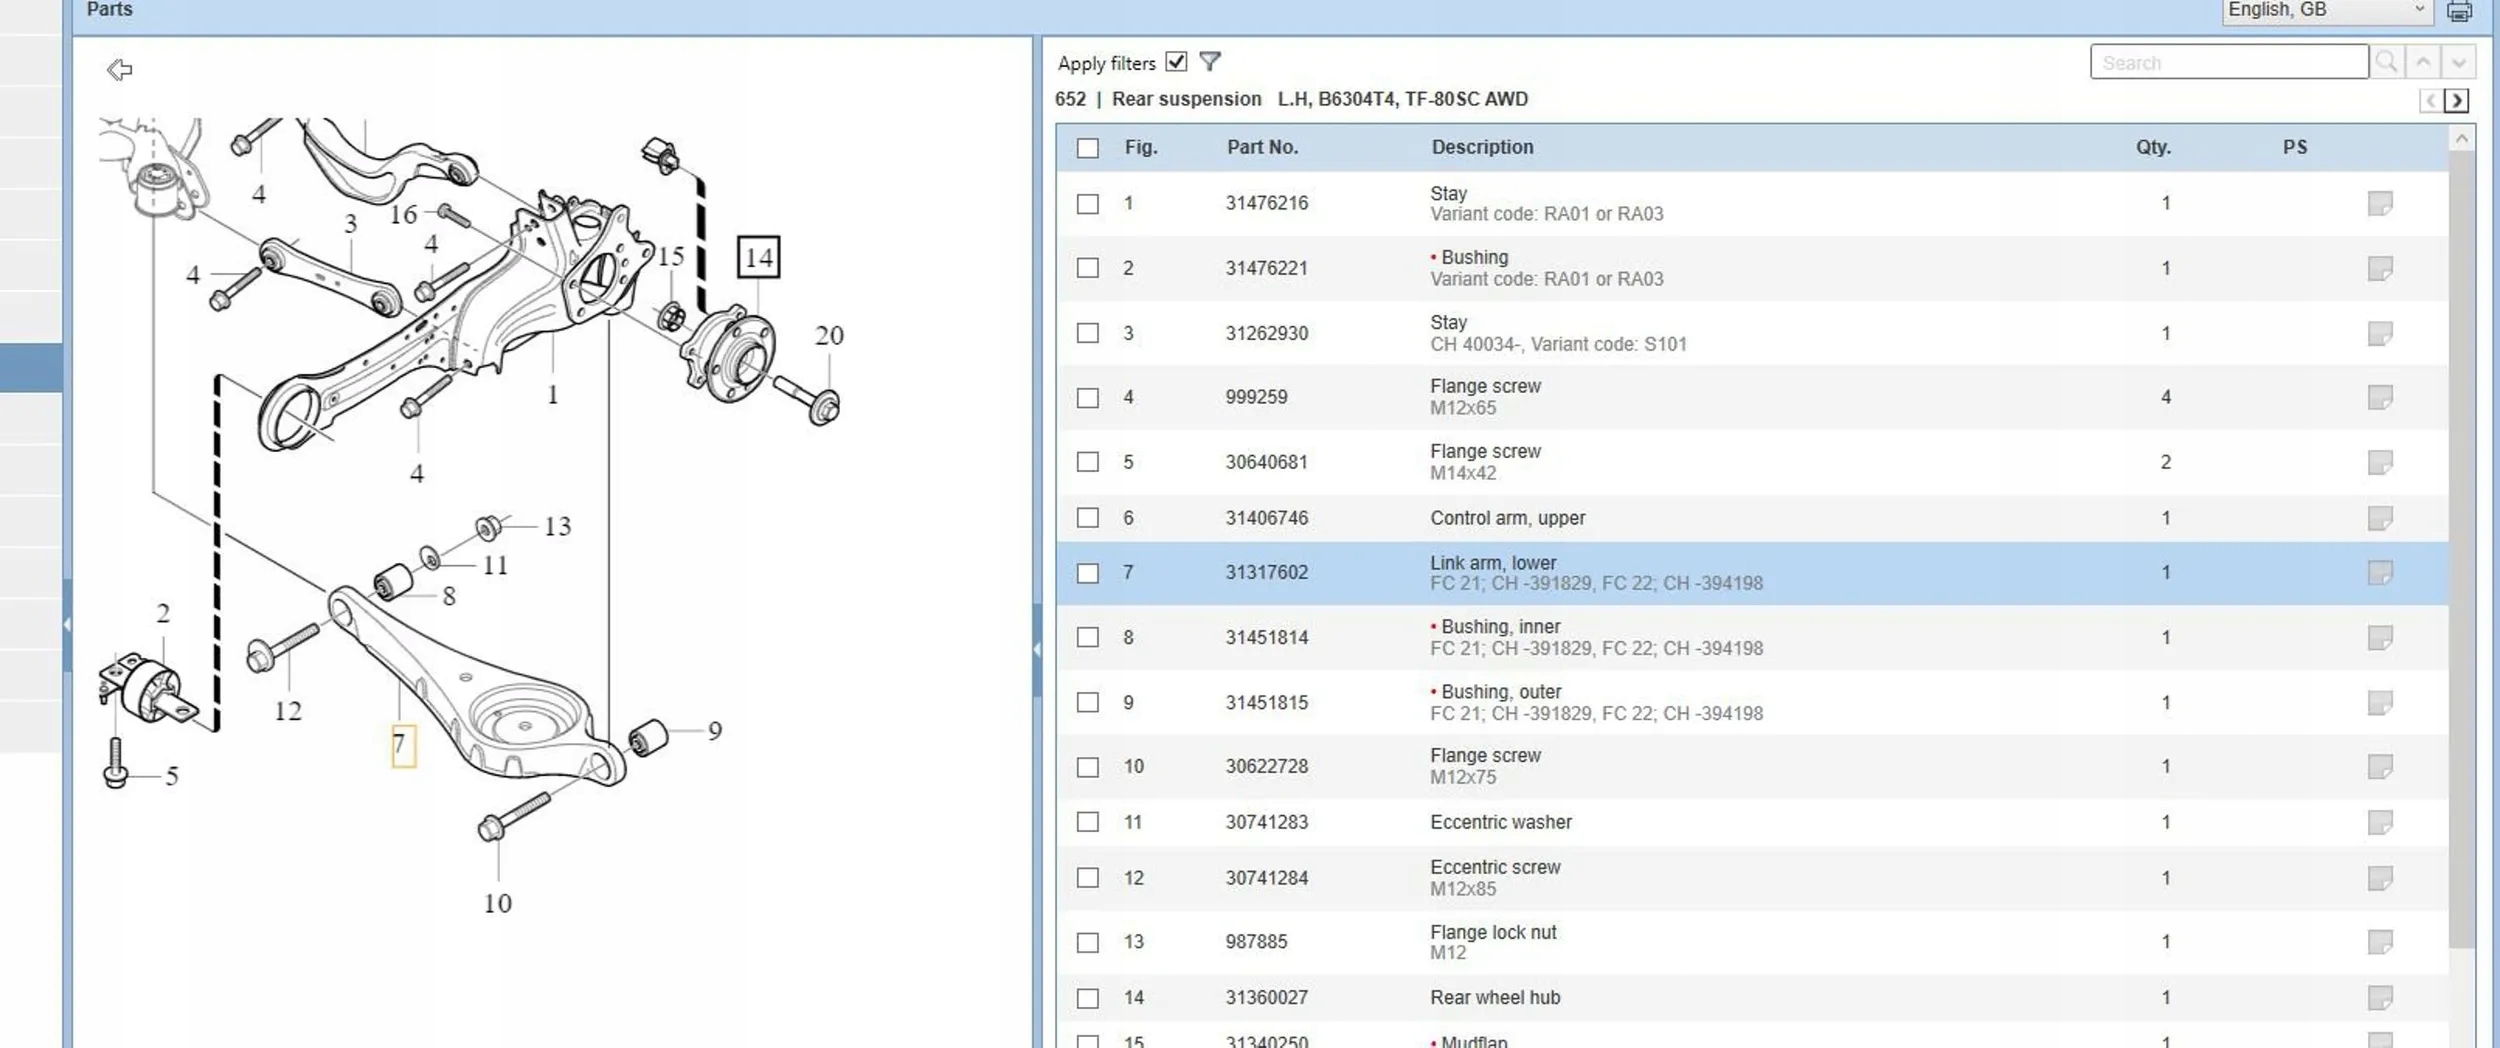Tick checkbox for Control arm, upper
This screenshot has height=1048, width=2500.
(1088, 518)
